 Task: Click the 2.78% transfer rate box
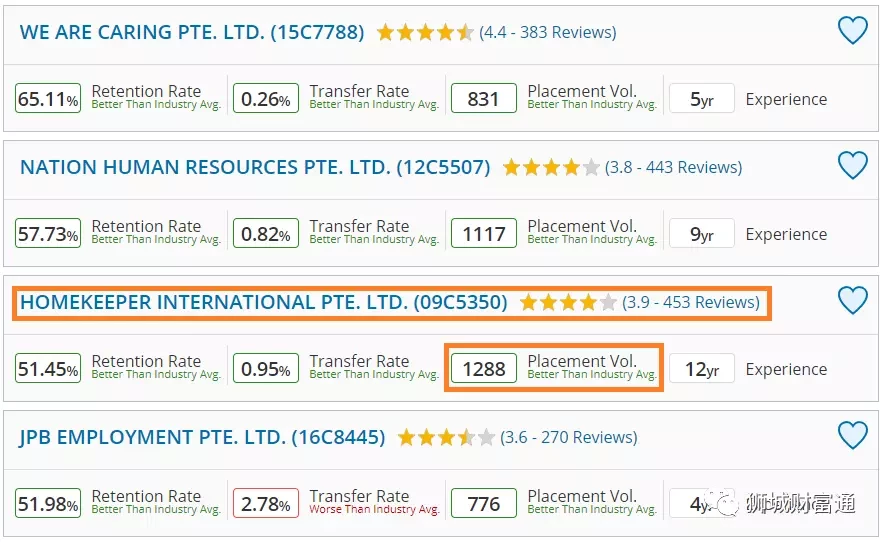coord(266,503)
